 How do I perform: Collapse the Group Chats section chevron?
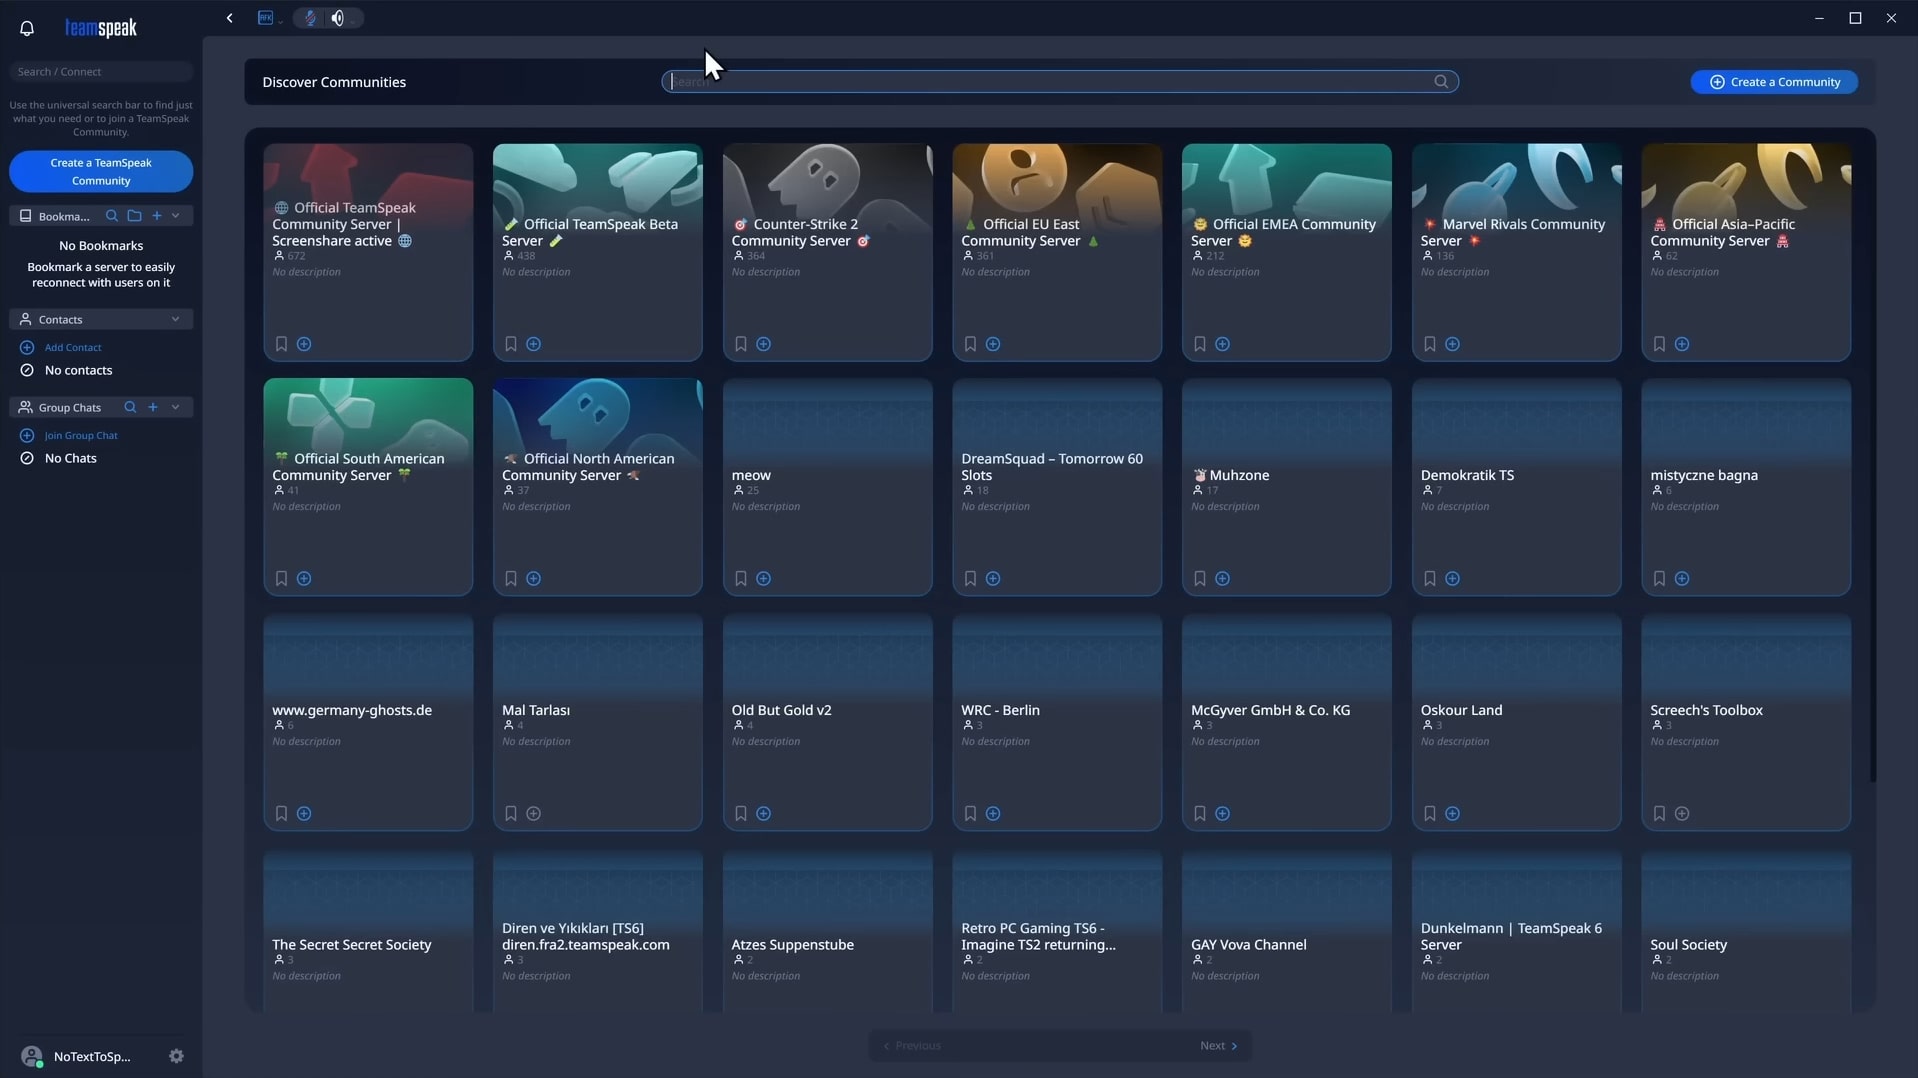coord(176,408)
